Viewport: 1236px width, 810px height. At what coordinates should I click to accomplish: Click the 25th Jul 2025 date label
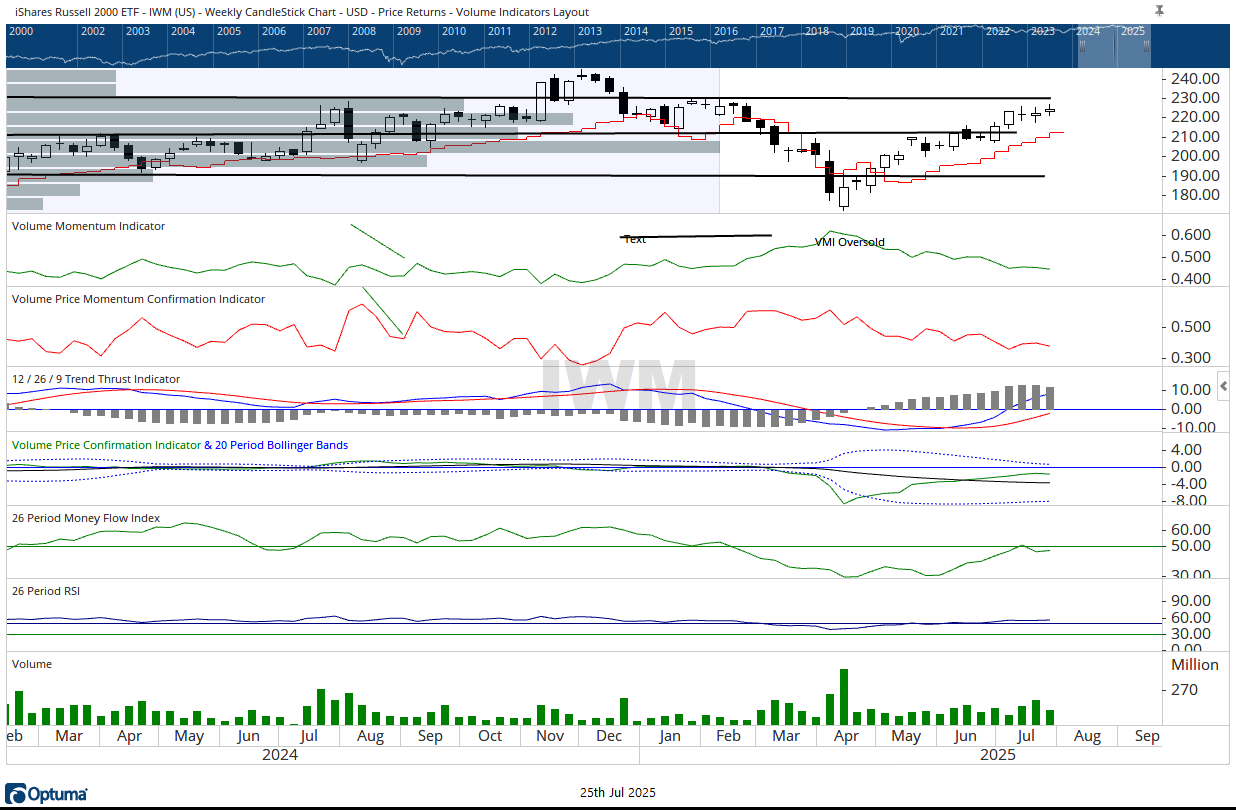point(617,792)
